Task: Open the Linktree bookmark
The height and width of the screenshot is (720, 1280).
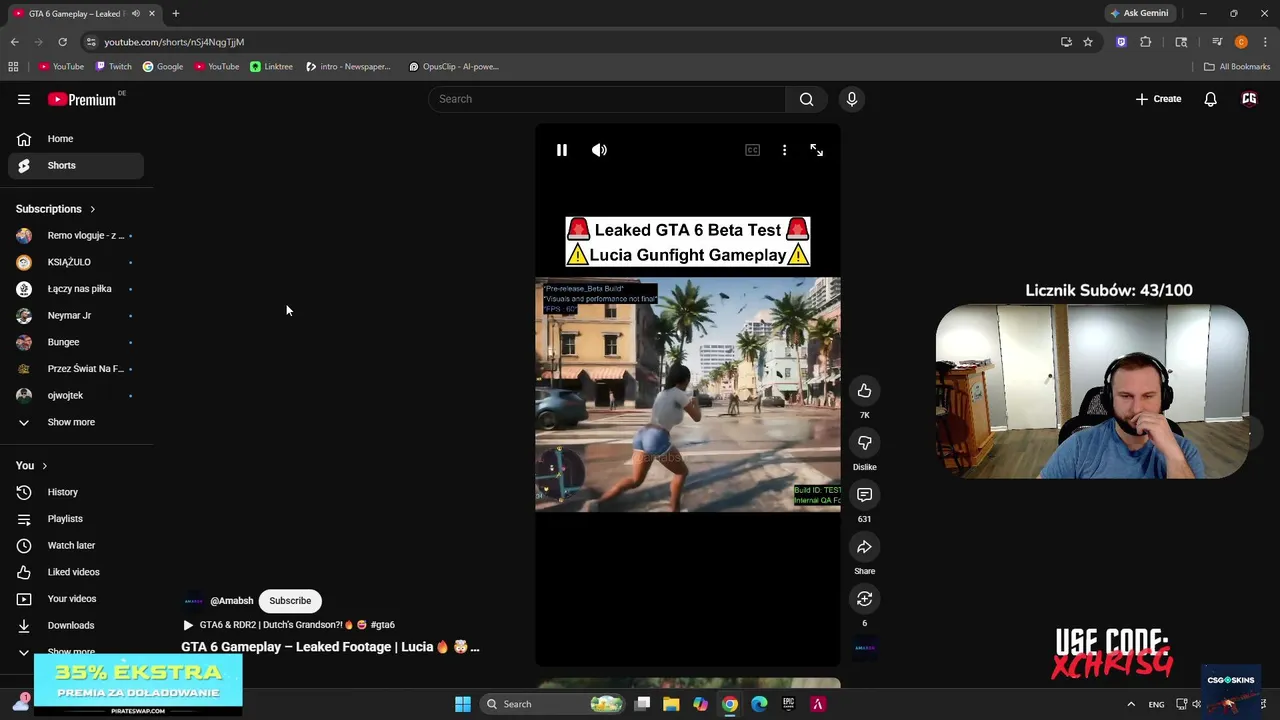Action: [271, 67]
